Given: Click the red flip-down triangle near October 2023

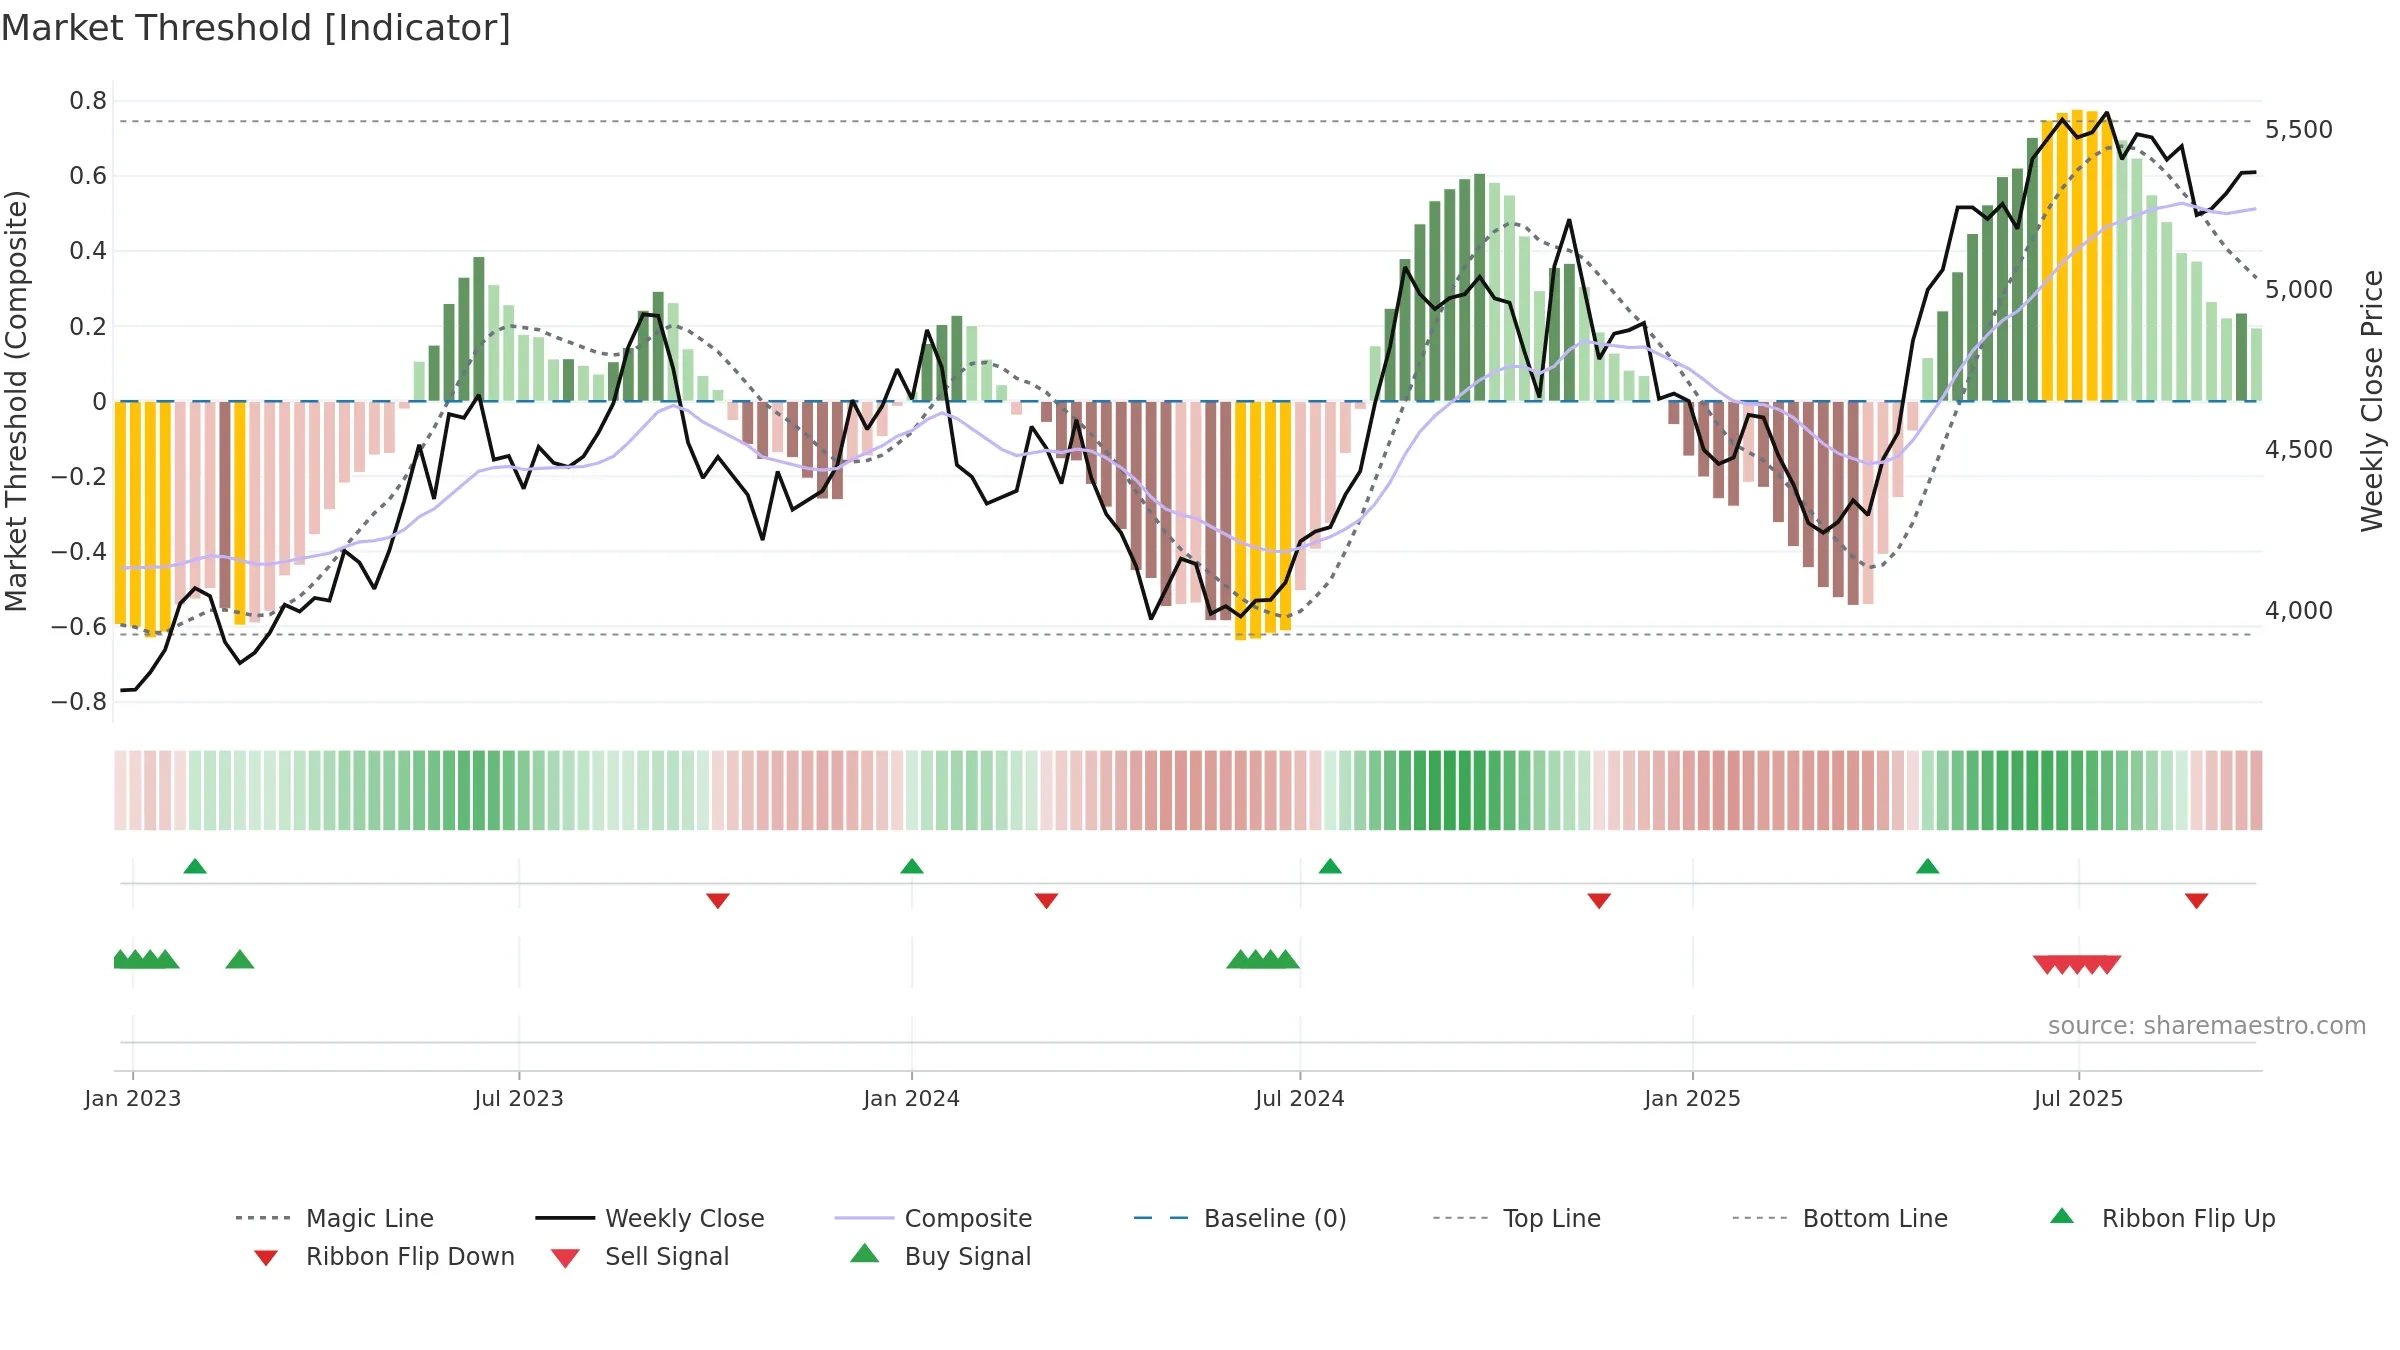Looking at the screenshot, I should coord(718,901).
